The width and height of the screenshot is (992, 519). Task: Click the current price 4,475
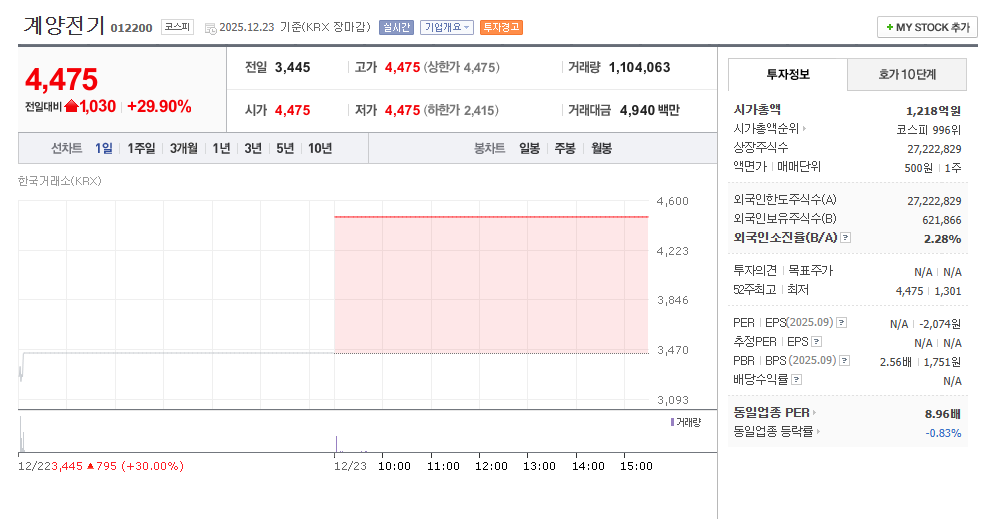61,80
